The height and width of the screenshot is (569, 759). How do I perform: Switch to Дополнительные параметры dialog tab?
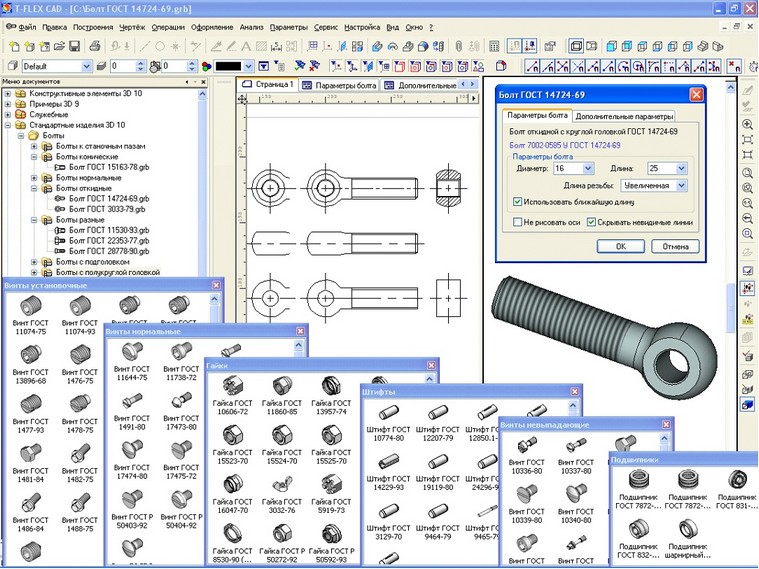624,116
